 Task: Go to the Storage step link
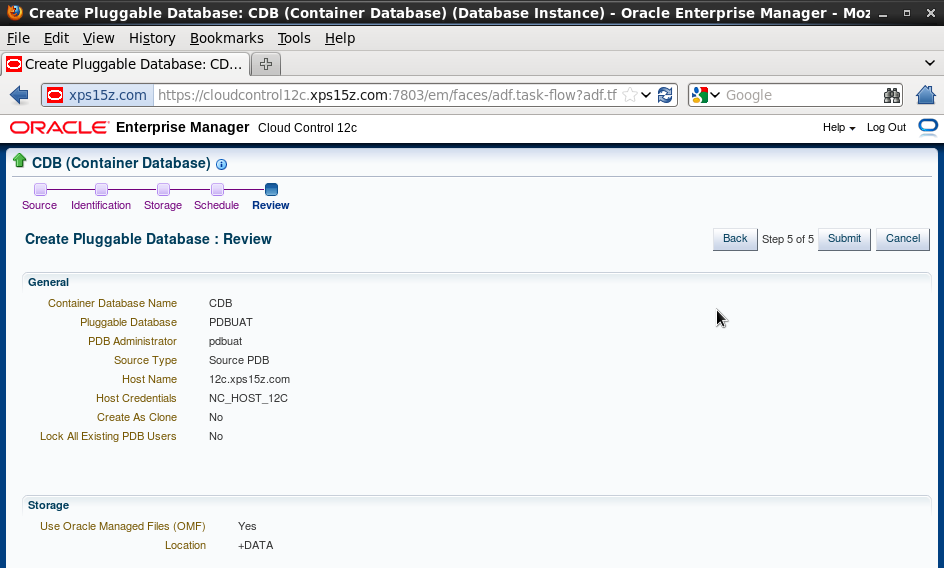(163, 205)
